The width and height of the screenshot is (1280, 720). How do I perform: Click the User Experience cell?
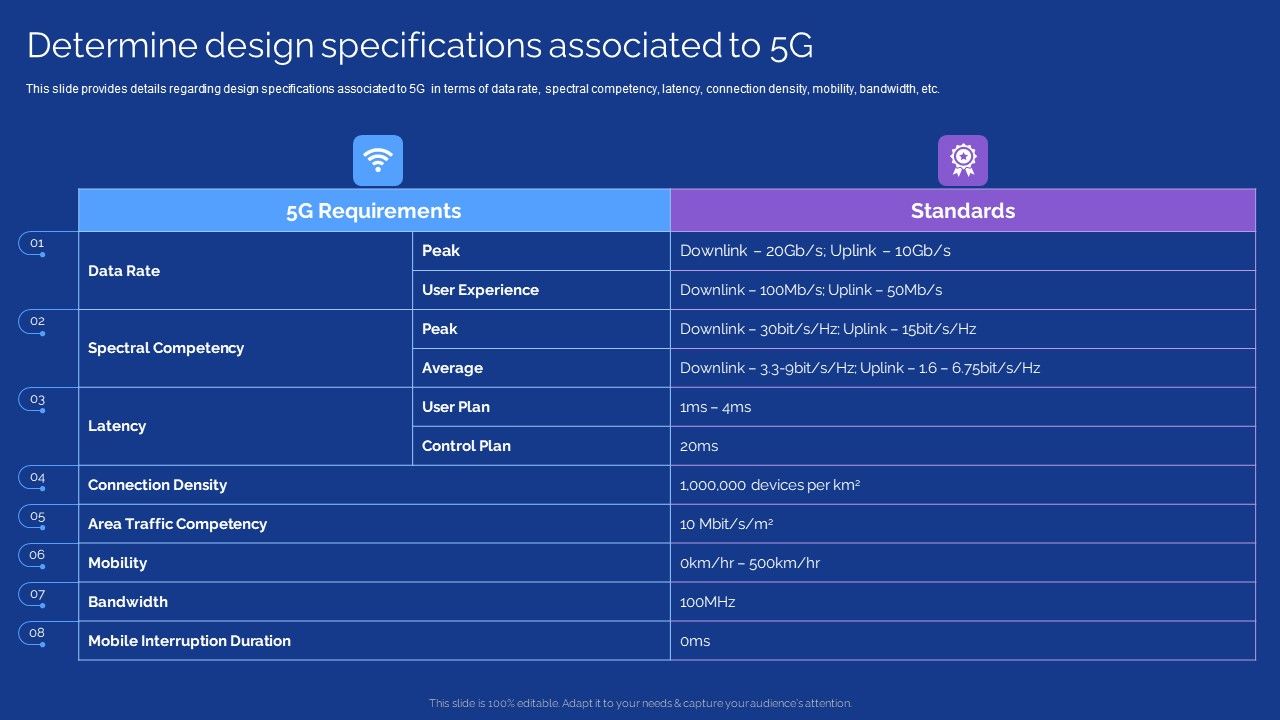541,289
